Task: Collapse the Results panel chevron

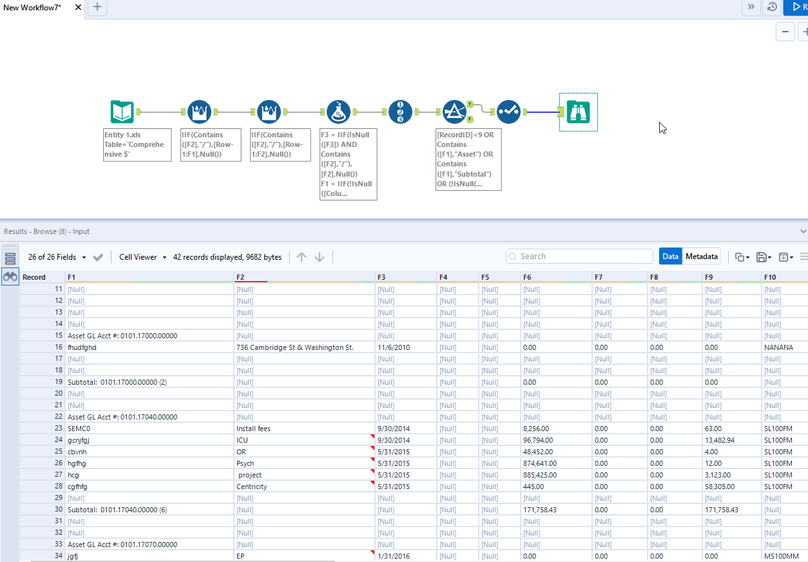Action: click(803, 231)
